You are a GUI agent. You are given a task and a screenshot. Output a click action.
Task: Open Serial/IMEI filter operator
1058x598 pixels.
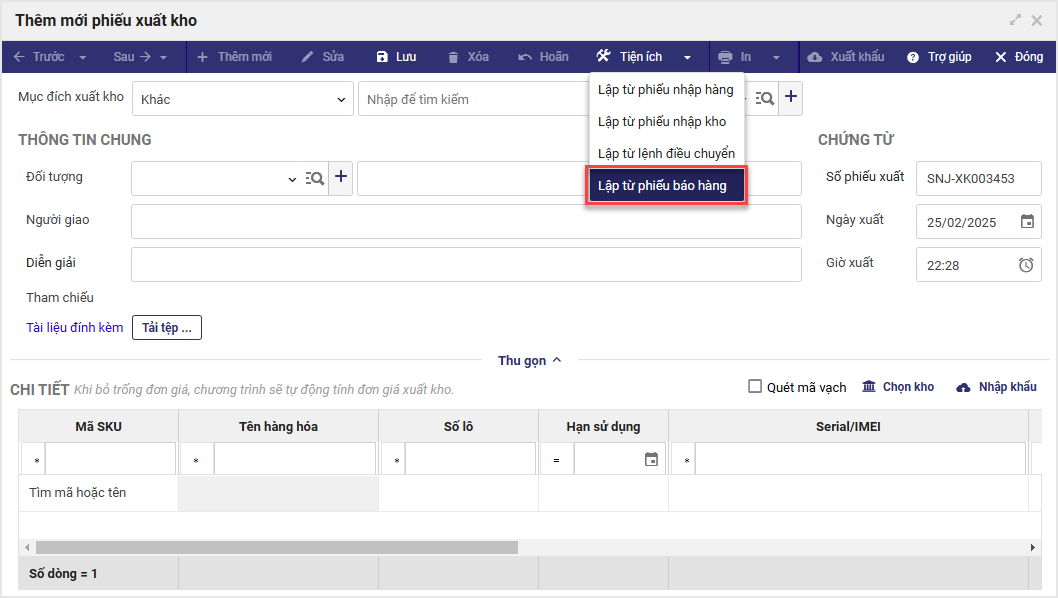coord(686,460)
